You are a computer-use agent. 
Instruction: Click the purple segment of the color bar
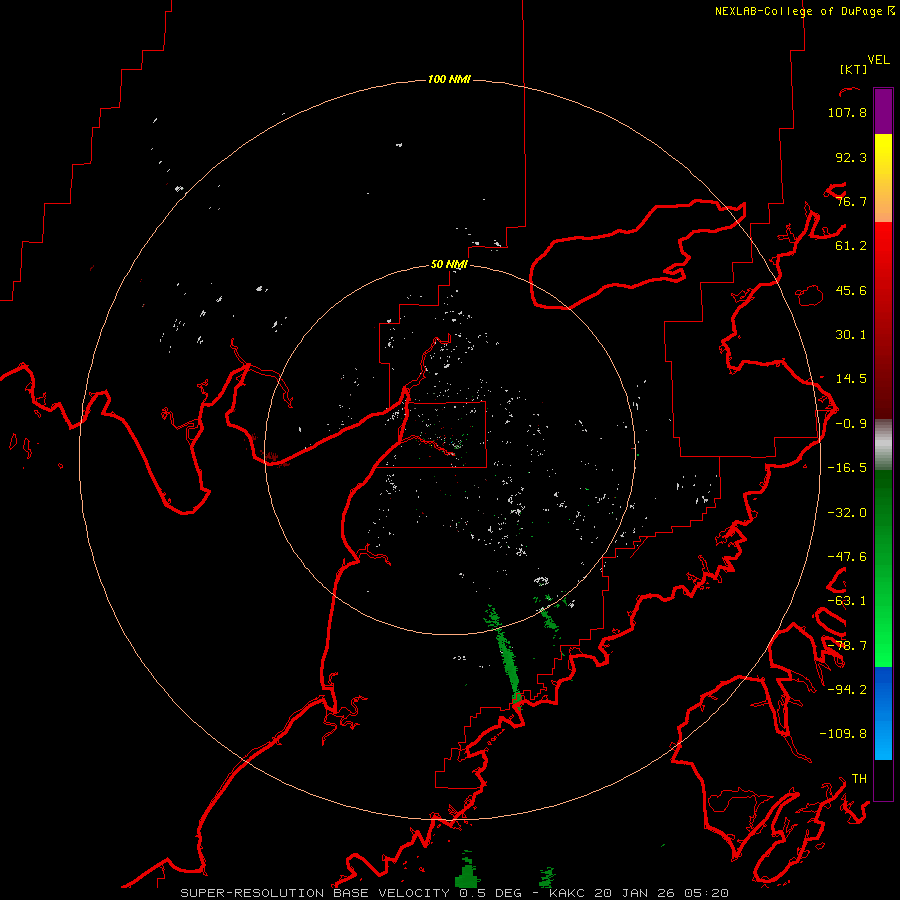(x=883, y=112)
